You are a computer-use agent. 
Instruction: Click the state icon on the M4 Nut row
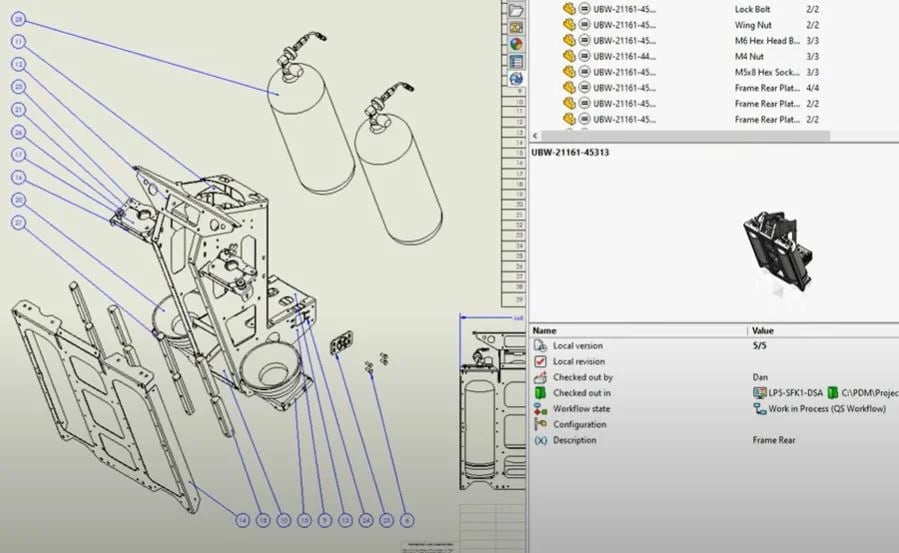[x=584, y=56]
